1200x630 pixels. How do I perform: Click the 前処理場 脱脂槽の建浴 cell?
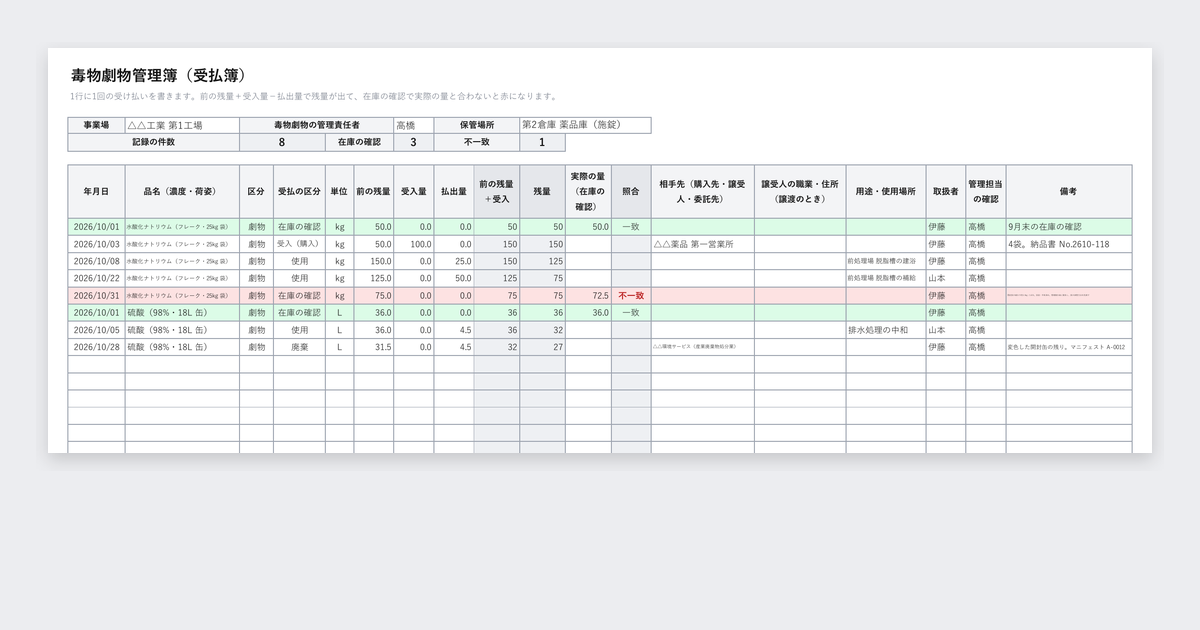pos(885,261)
